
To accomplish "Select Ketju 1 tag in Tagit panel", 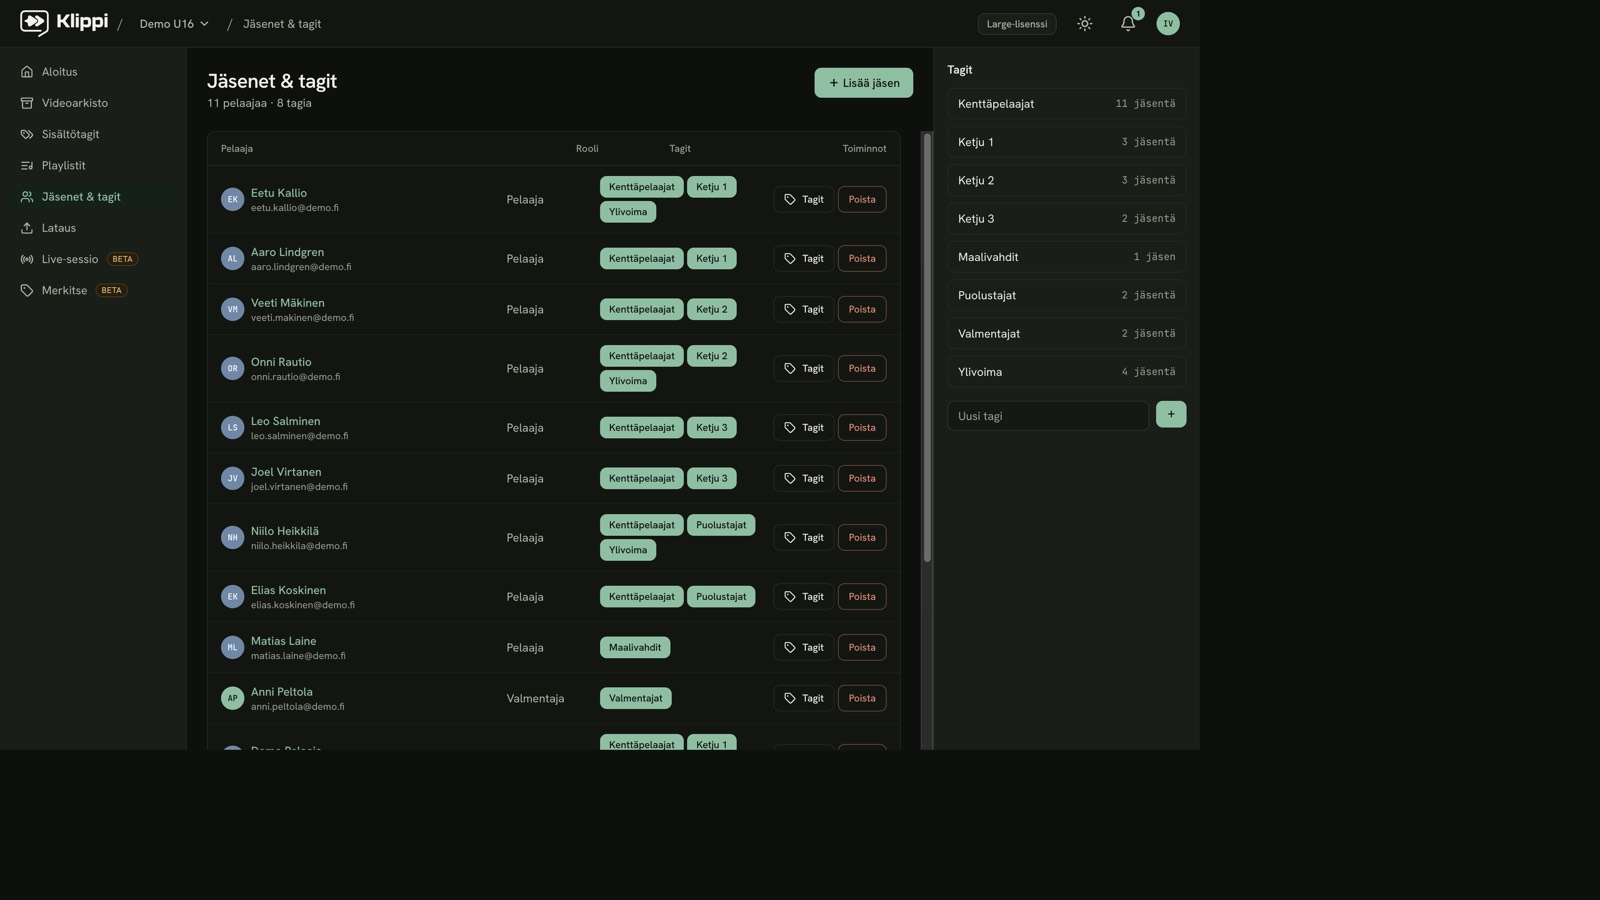I will (x=1066, y=142).
